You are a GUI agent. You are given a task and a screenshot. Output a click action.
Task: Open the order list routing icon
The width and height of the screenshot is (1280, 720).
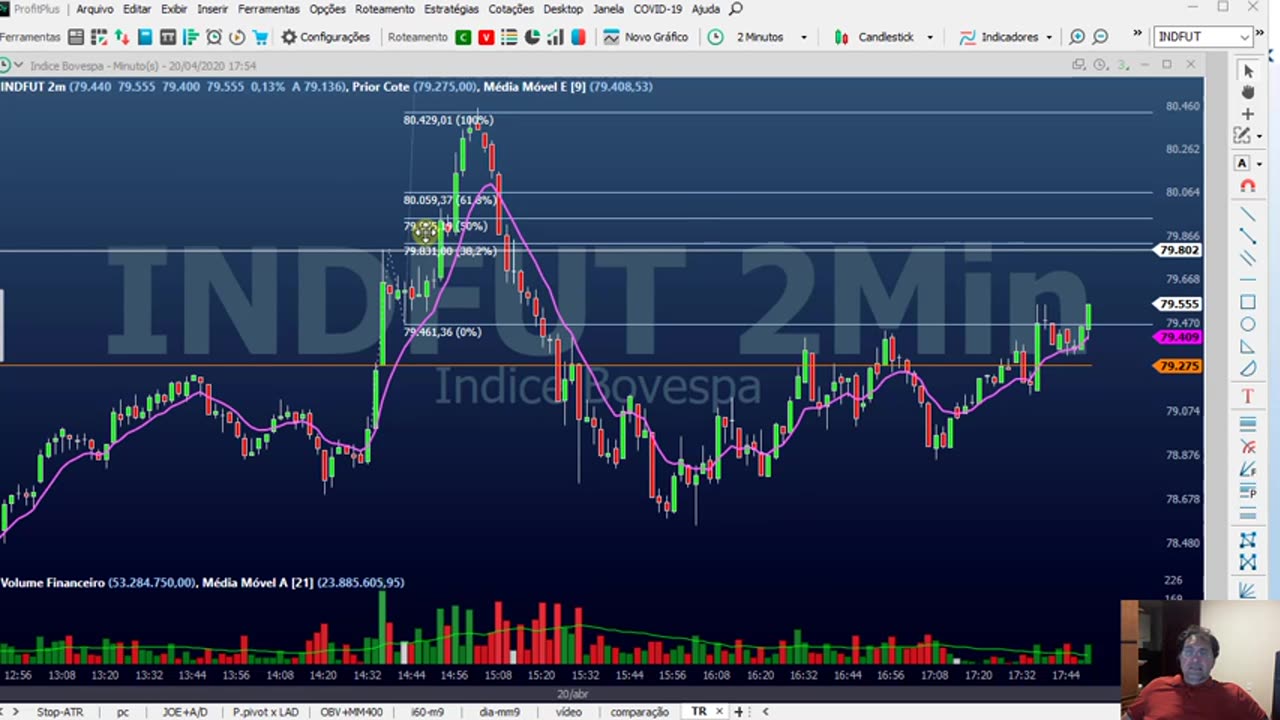(509, 37)
